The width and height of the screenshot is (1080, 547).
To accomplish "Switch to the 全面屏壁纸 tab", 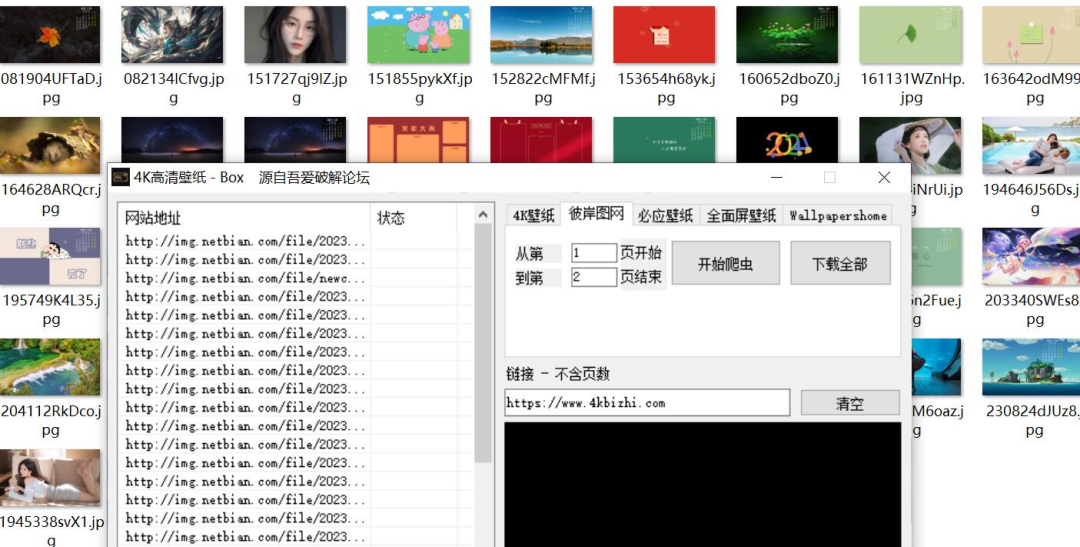I will (741, 216).
